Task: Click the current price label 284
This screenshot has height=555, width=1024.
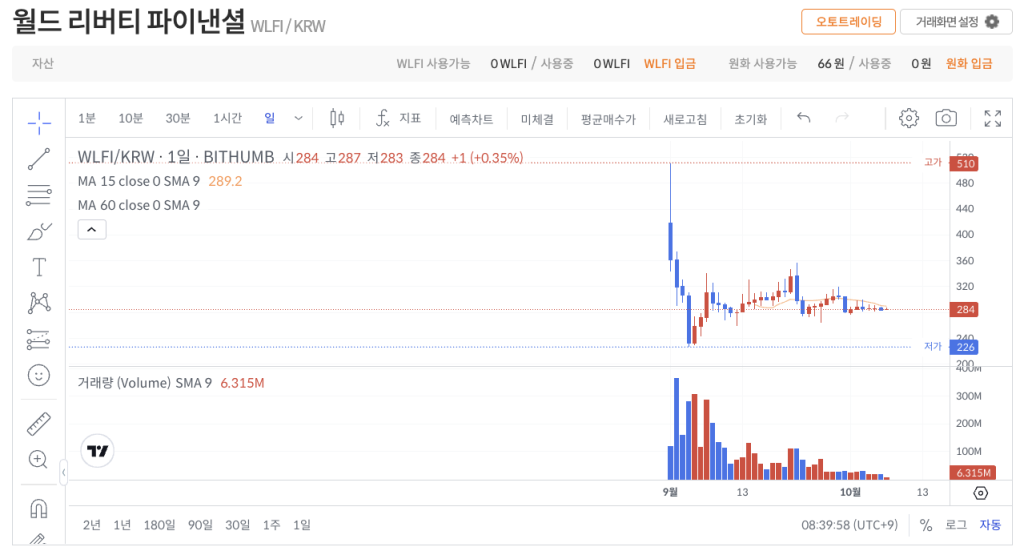Action: tap(965, 310)
